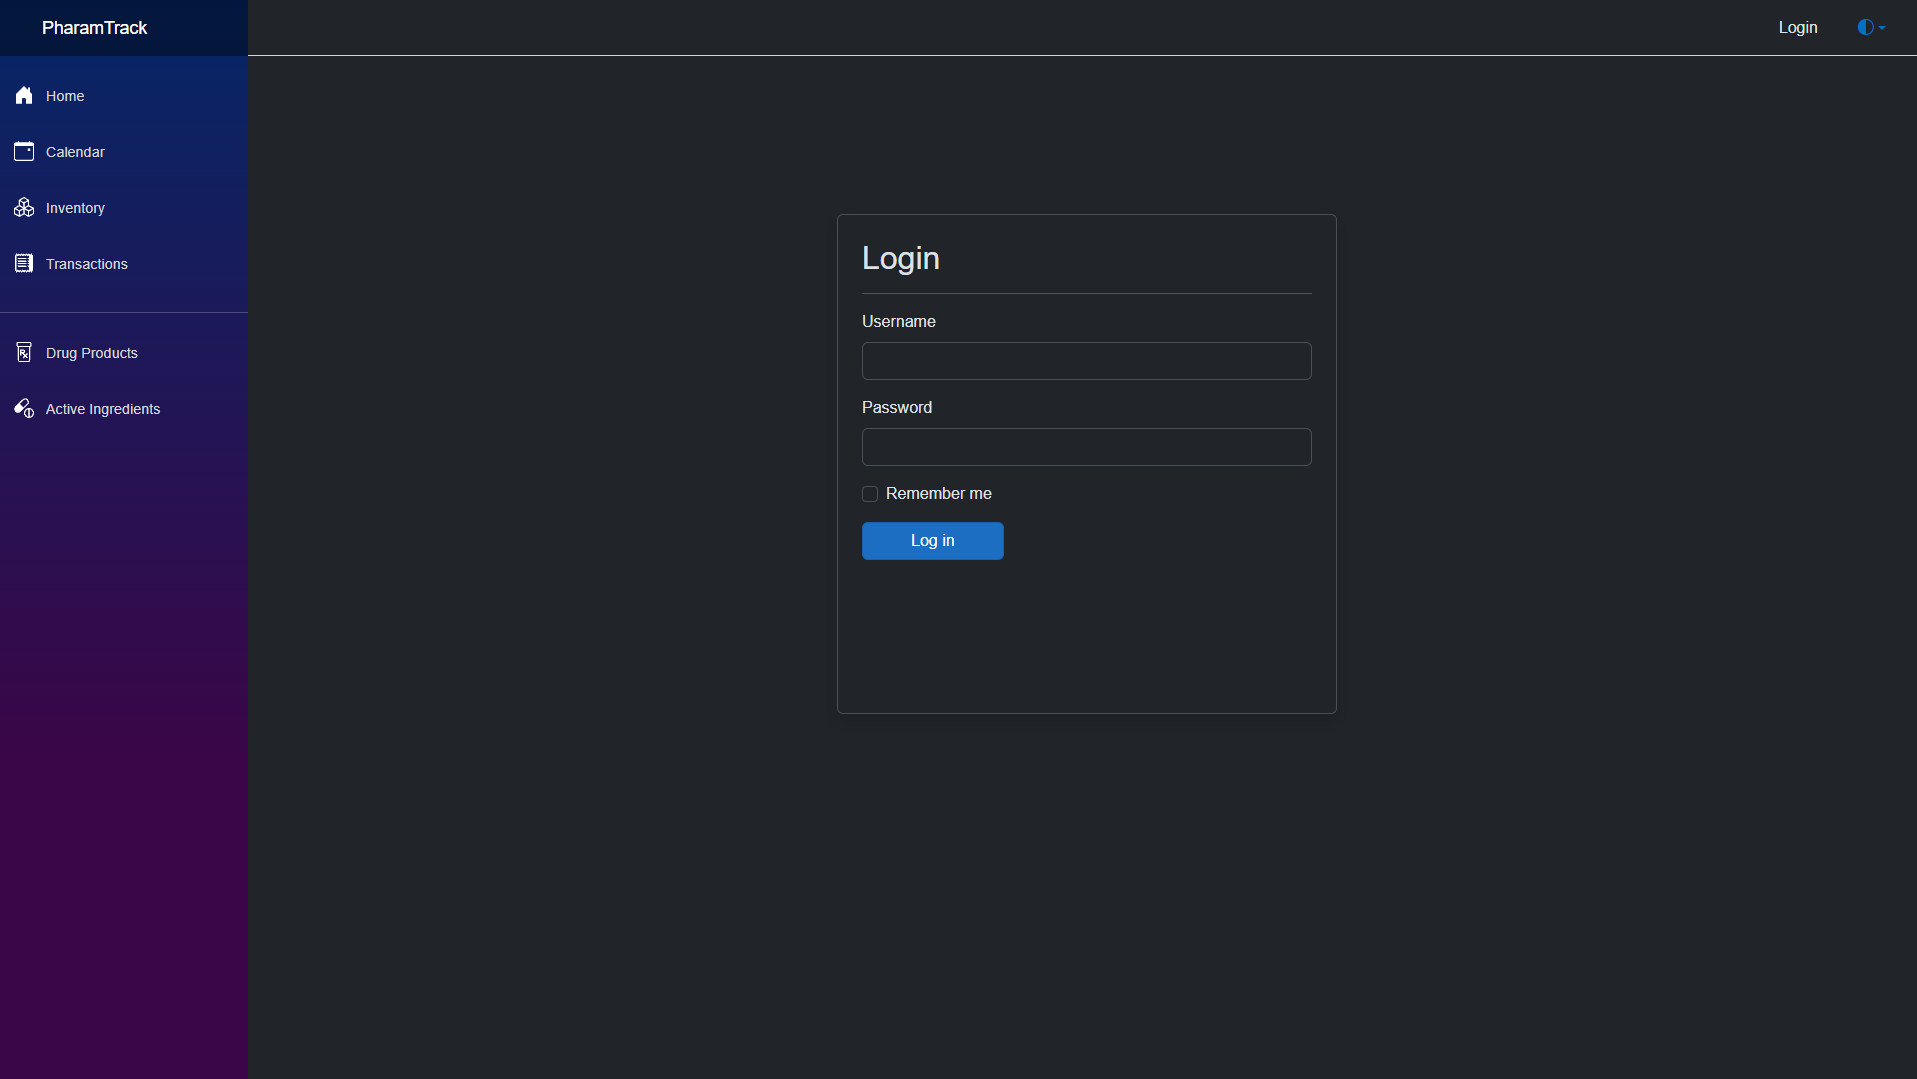Click the Active Ingredients pill icon
Image resolution: width=1917 pixels, height=1079 pixels.
(24, 409)
